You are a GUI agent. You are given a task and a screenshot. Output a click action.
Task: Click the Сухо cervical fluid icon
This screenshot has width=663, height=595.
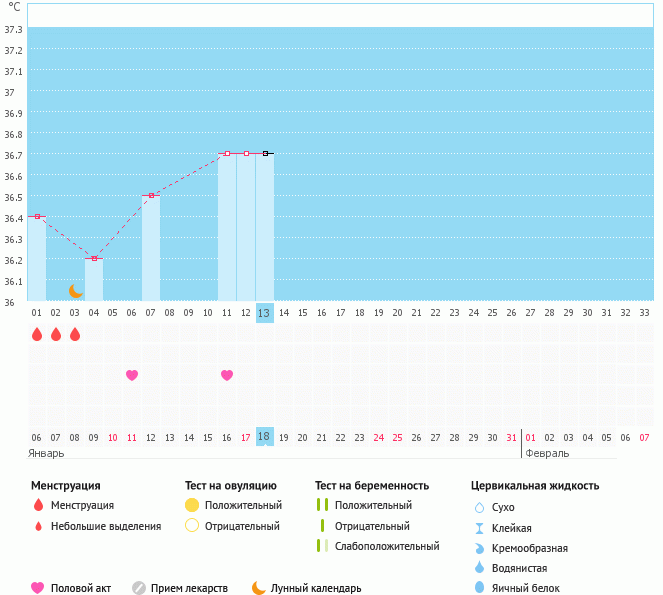(x=479, y=507)
